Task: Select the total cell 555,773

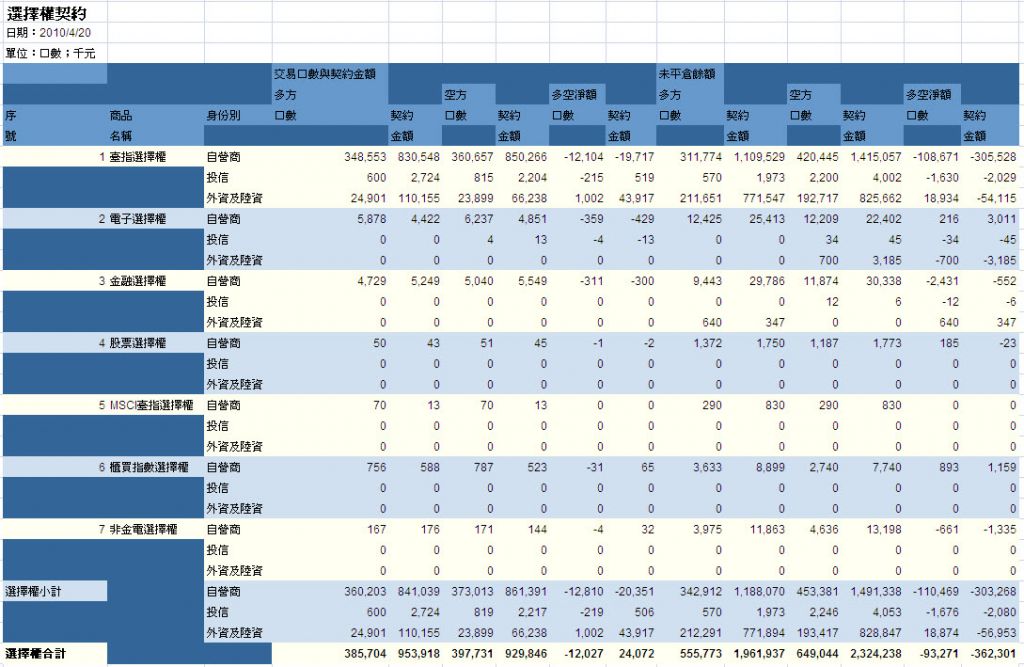Action: coord(701,653)
